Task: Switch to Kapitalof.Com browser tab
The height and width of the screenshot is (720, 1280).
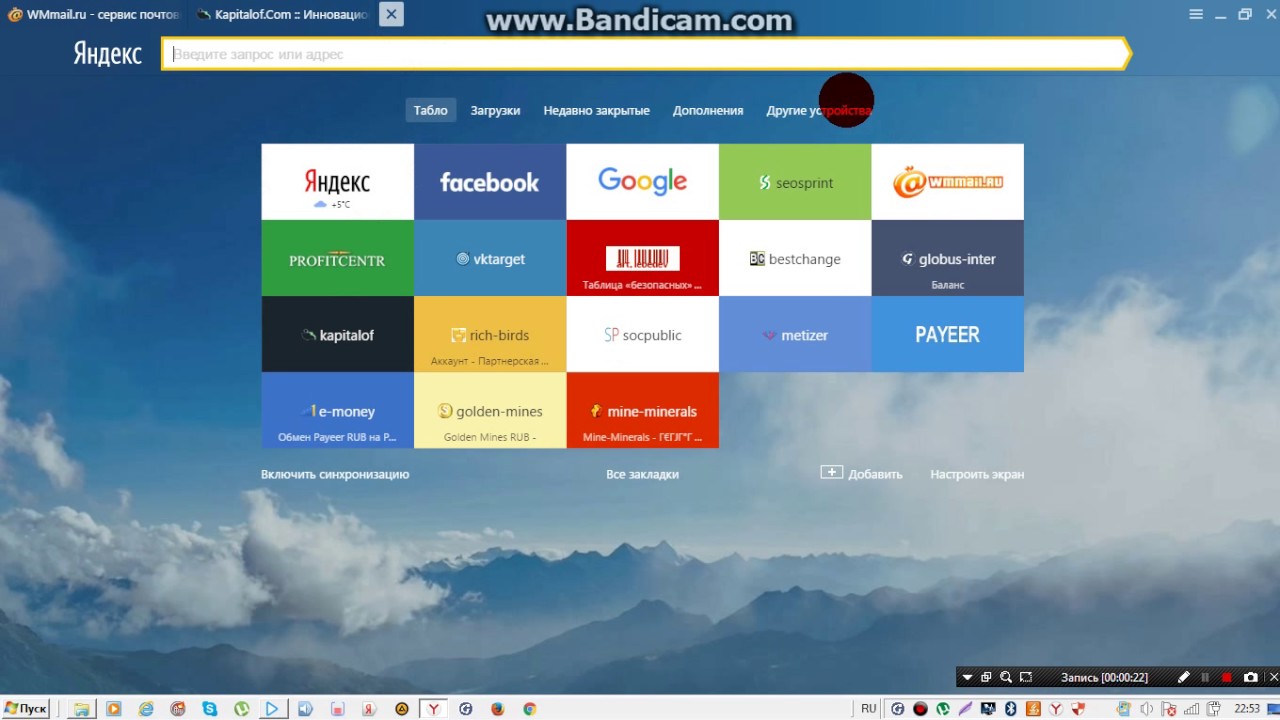Action: [x=282, y=15]
